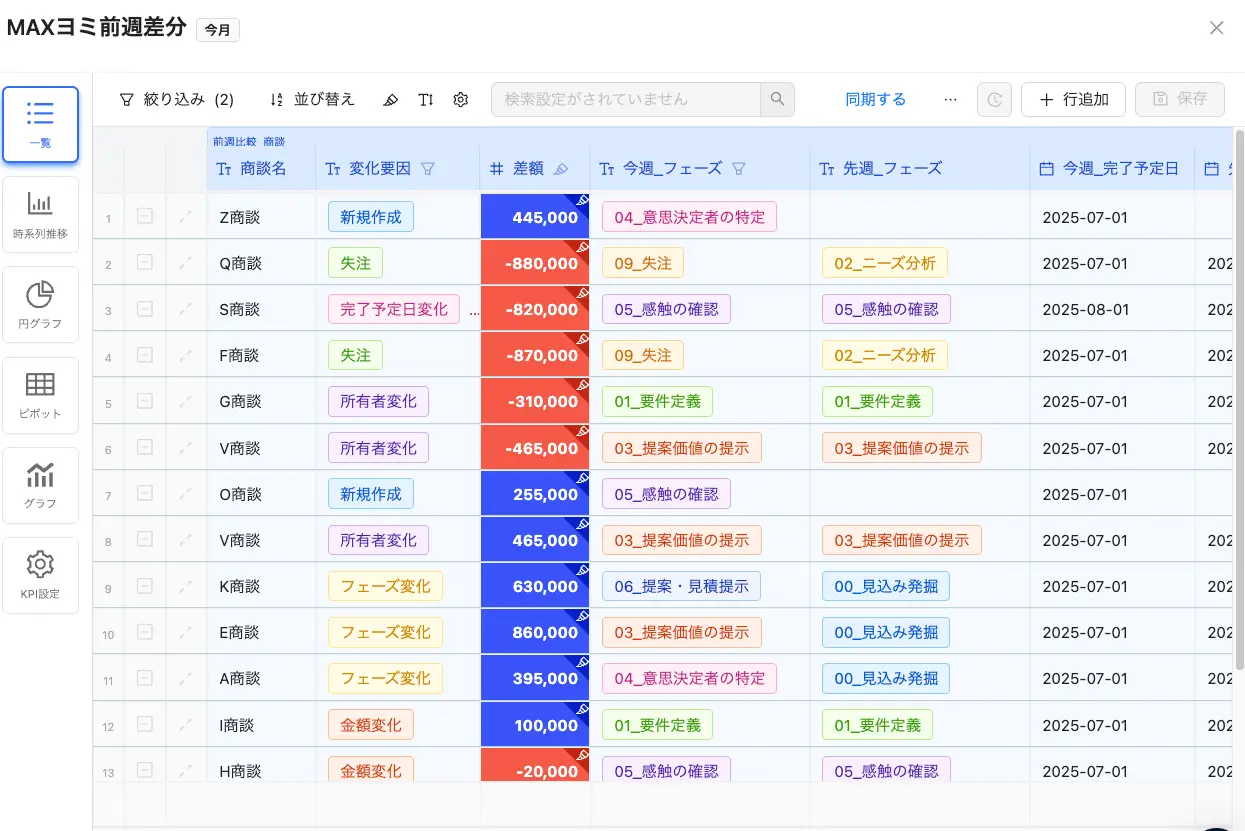Image resolution: width=1245 pixels, height=831 pixels.
Task: Click the highlight brush in 差額 header
Action: coord(561,169)
